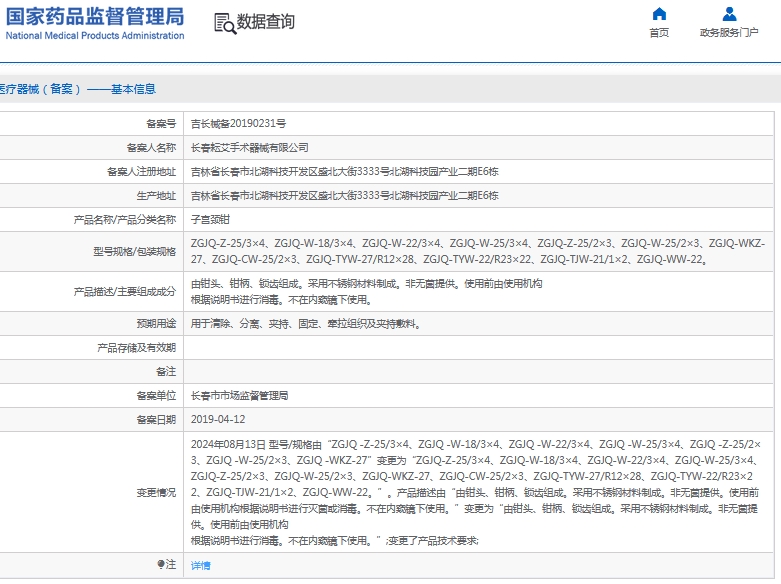Click the 备案日期 row label

156,420
